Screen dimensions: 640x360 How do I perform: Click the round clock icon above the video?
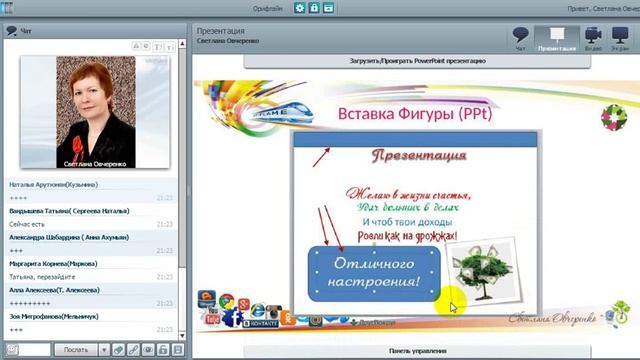[x=146, y=46]
